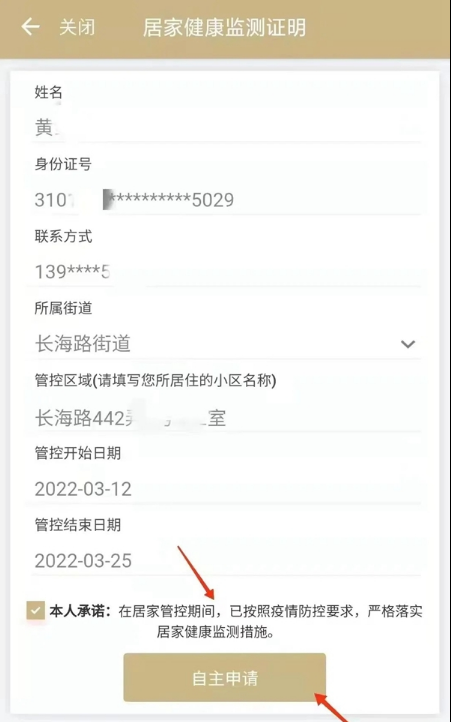Click the 关闭 close link

coord(77,27)
